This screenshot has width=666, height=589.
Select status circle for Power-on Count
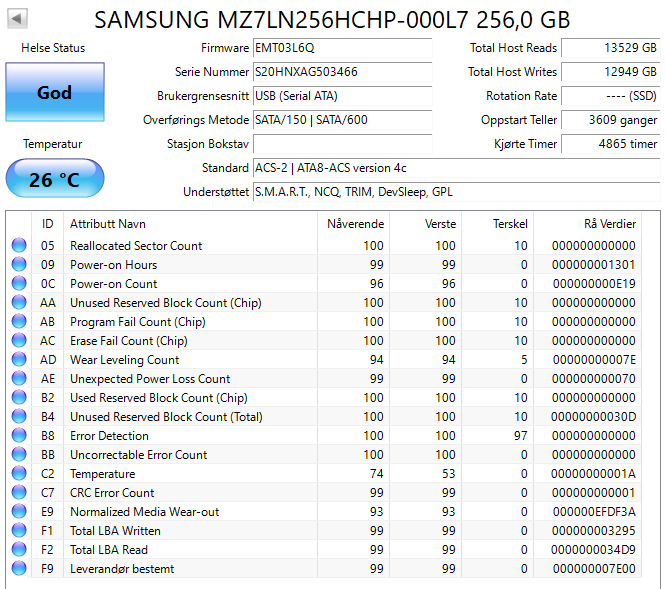(x=19, y=283)
